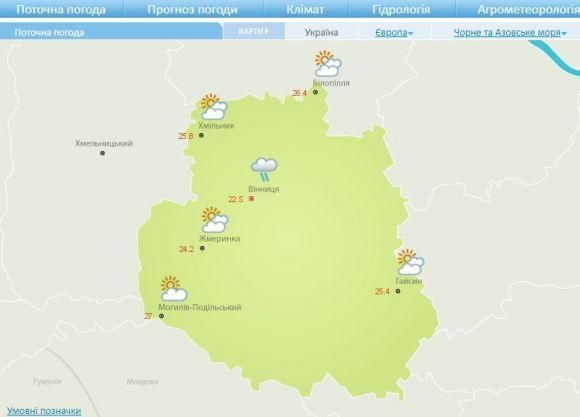Click the sunny cloud icon above Гайсин
The width and height of the screenshot is (580, 417).
(410, 262)
